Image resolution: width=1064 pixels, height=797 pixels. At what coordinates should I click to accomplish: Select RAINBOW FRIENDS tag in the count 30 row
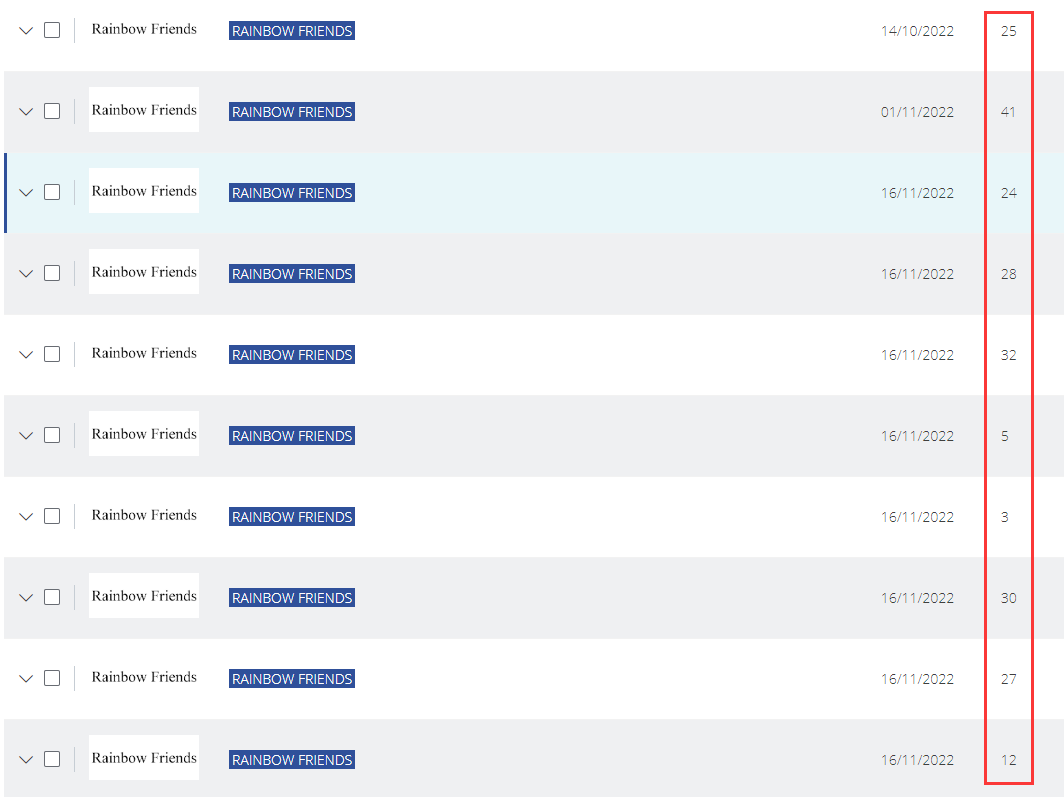292,598
